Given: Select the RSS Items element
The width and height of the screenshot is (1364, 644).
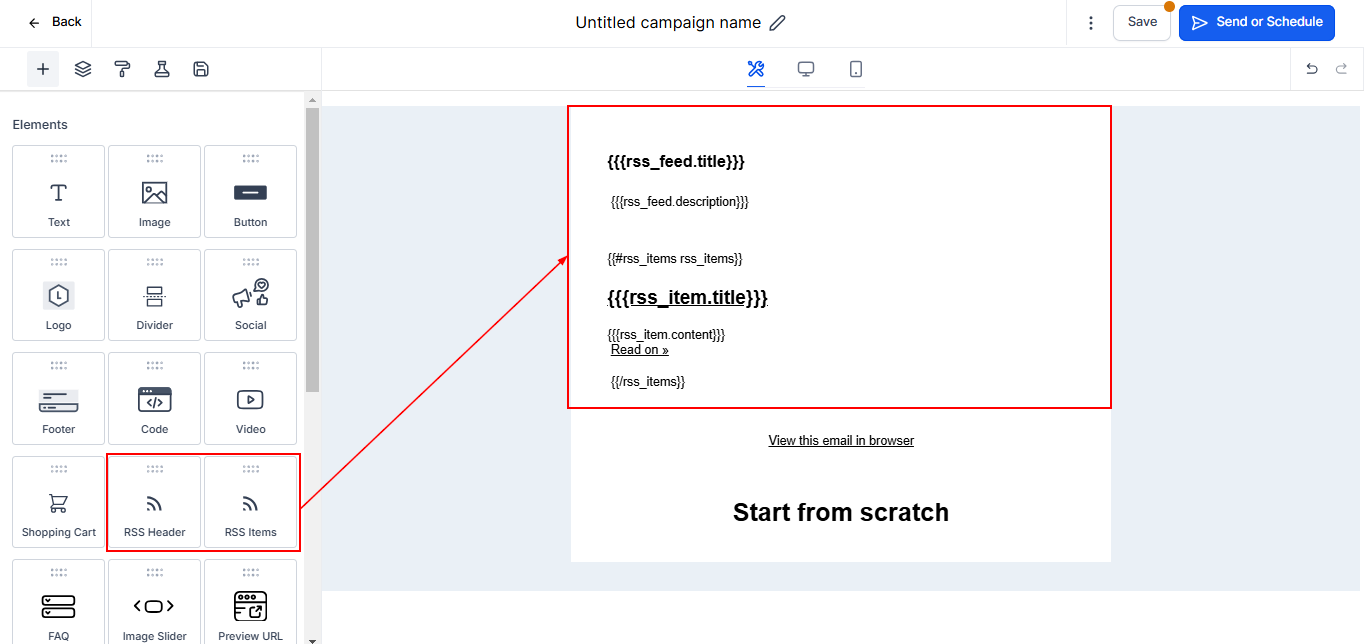Looking at the screenshot, I should click(x=250, y=502).
